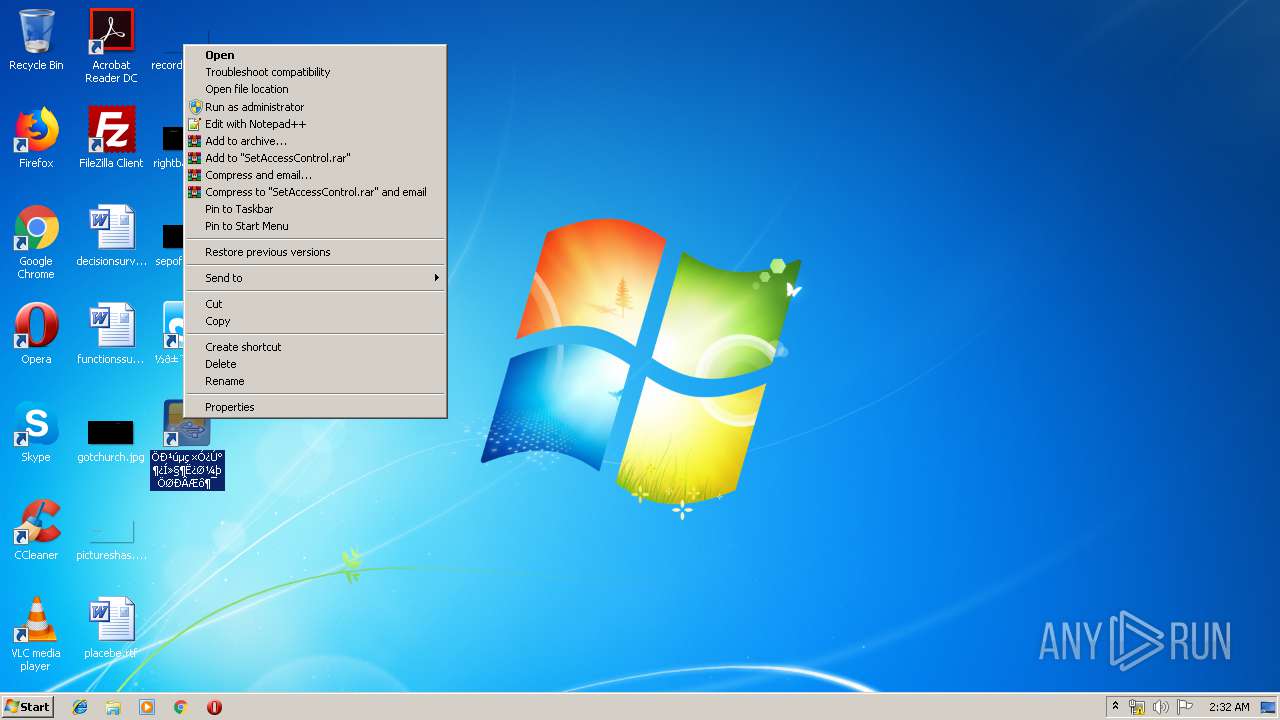Select Rename in context menu
The image size is (1280, 720).
(x=315, y=381)
